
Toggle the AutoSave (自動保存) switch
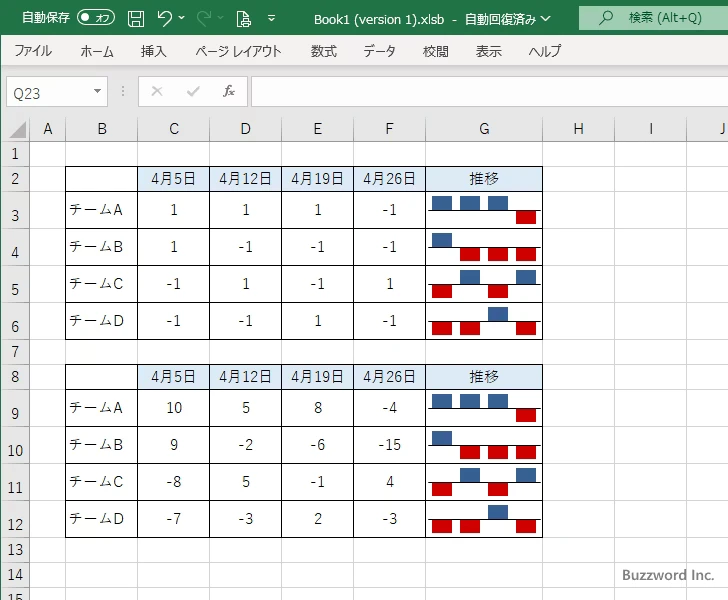(96, 18)
